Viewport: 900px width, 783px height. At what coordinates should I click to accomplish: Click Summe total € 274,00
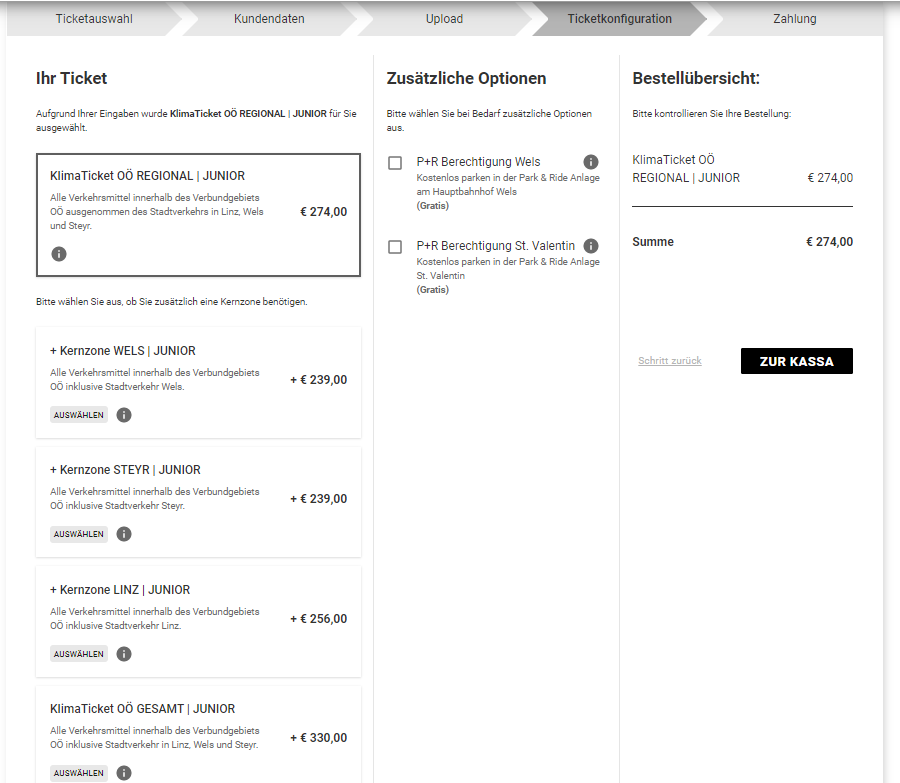point(829,242)
